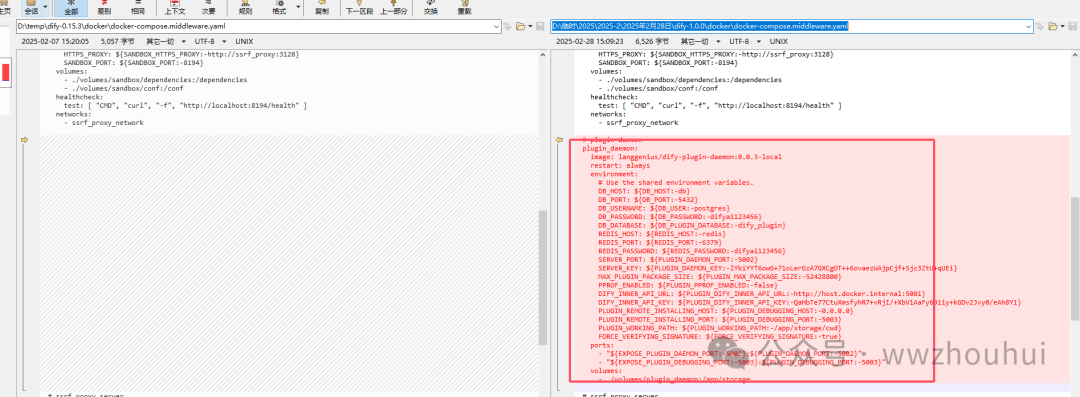Image resolution: width=1080 pixels, height=397 pixels.
Task: Expand the right browse folder dropdown arrow
Action: point(1063,26)
